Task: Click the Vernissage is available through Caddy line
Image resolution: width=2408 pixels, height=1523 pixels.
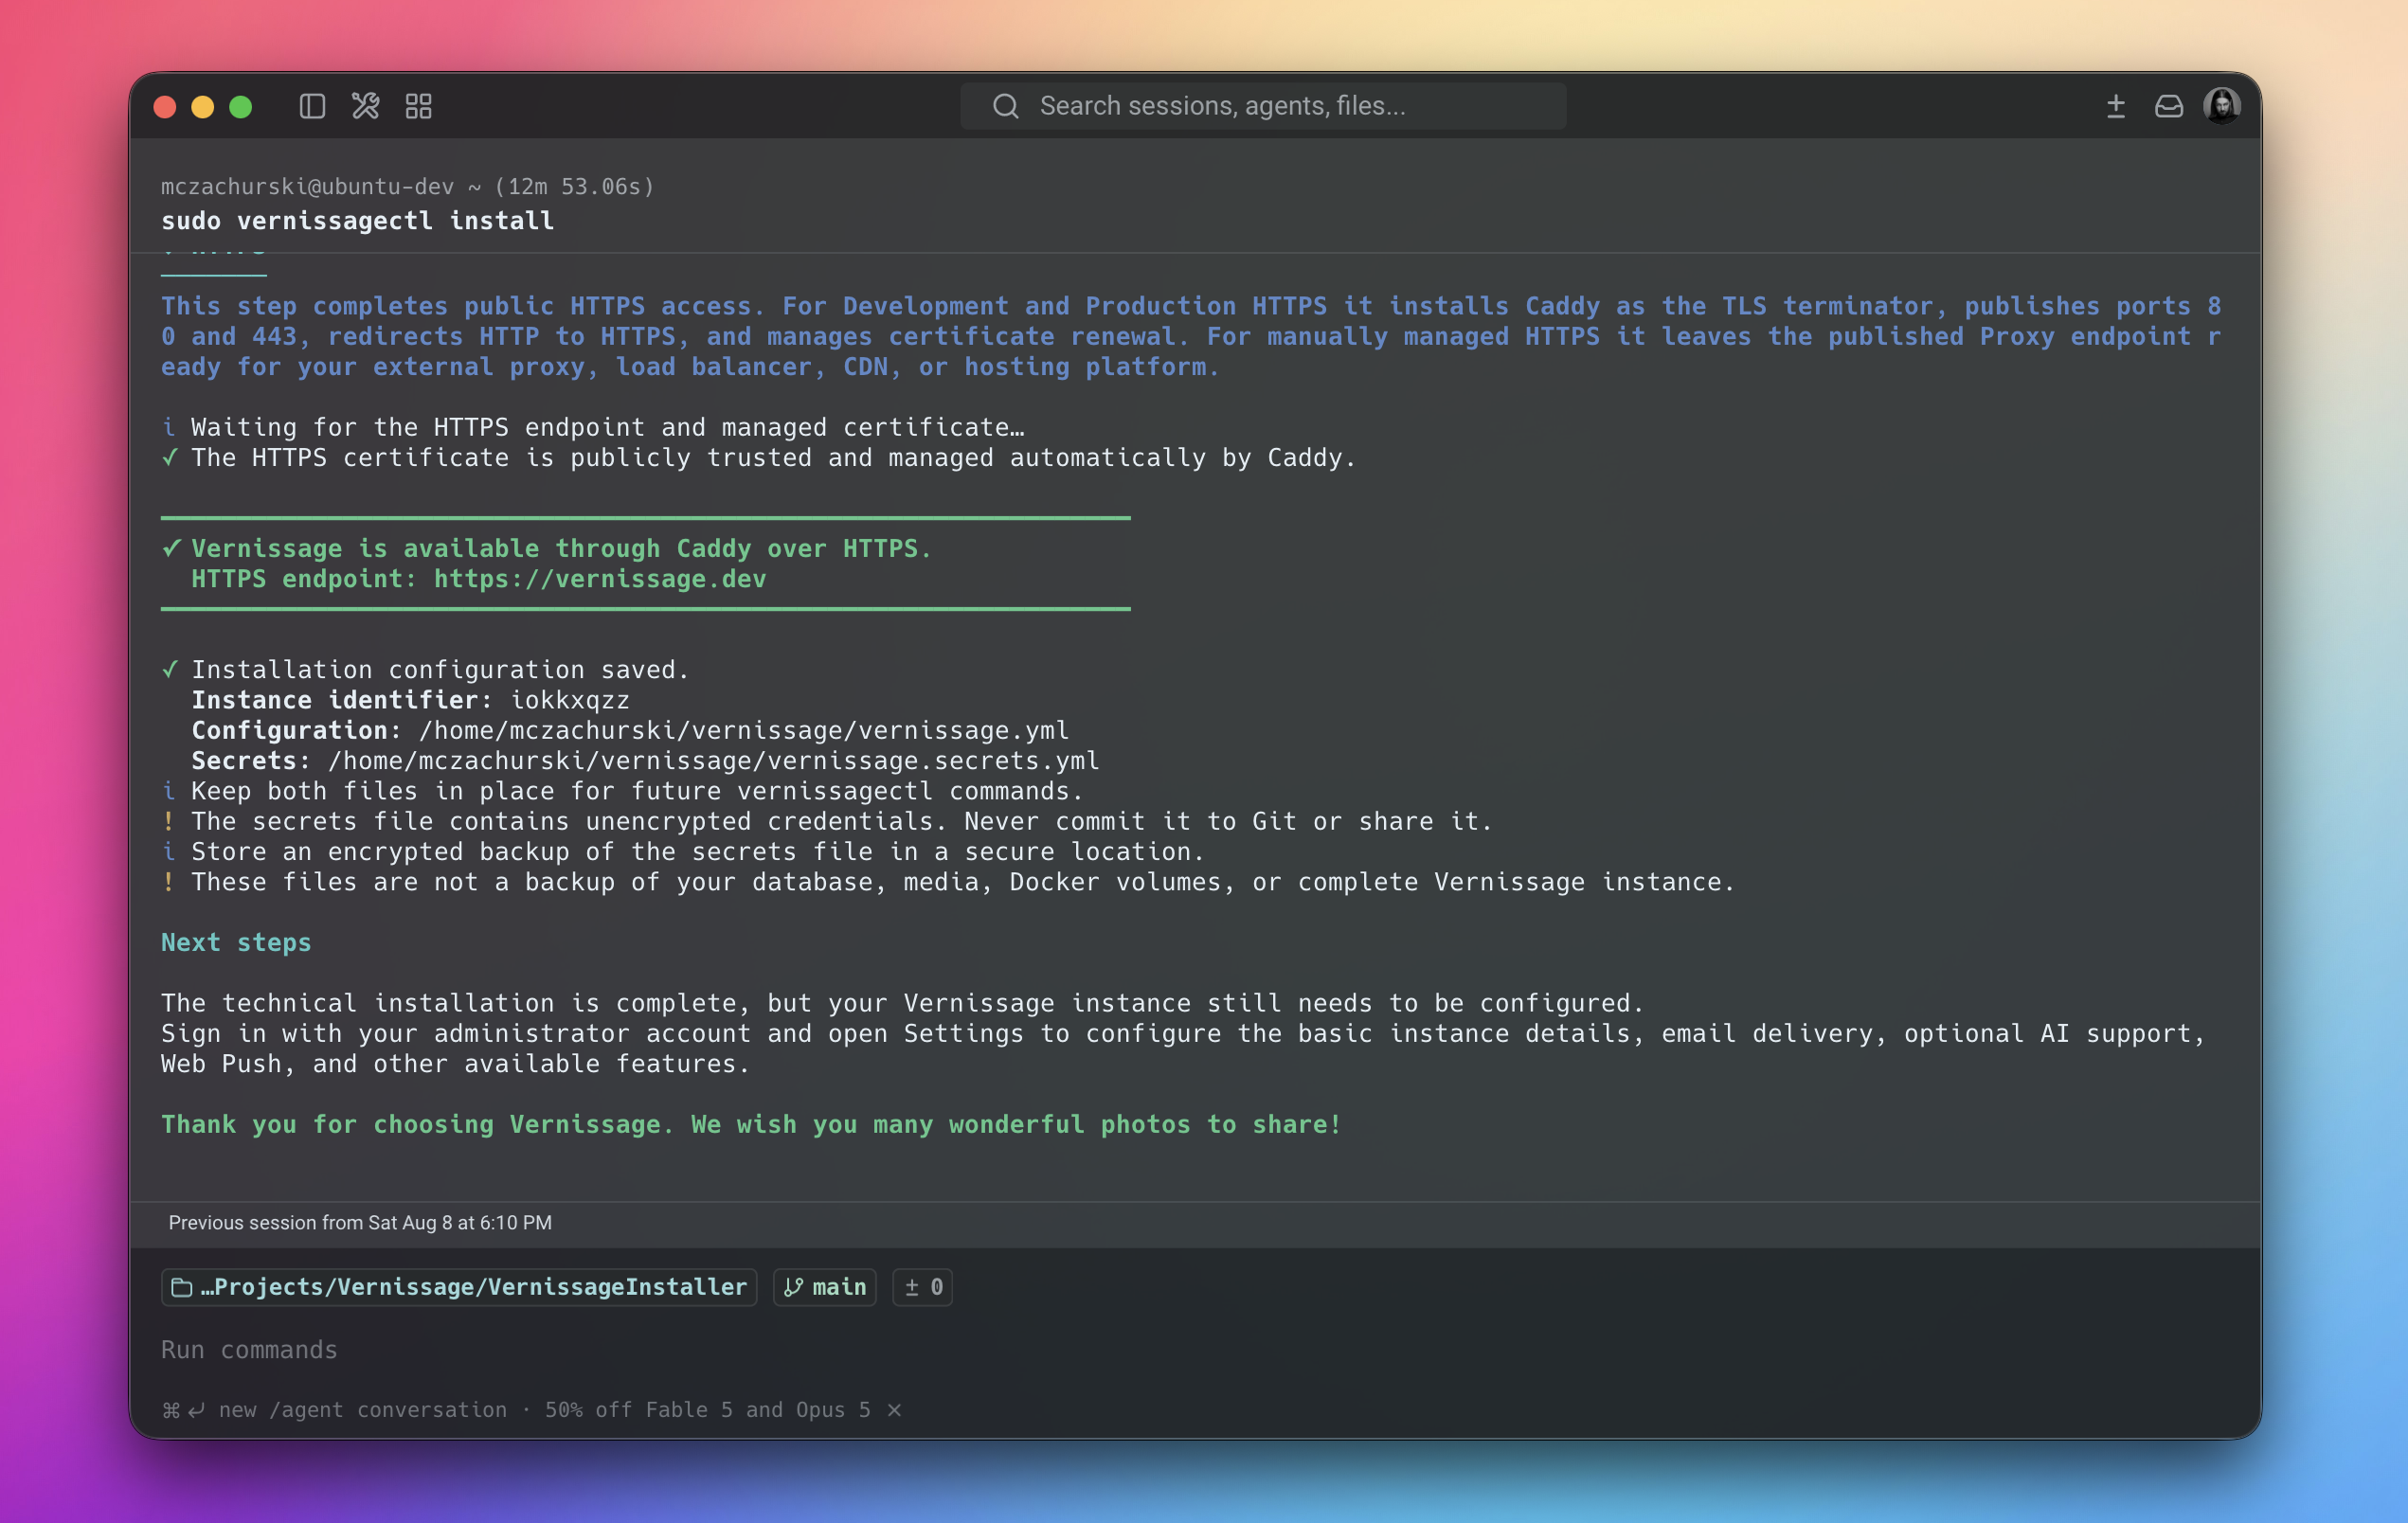Action: 561,549
